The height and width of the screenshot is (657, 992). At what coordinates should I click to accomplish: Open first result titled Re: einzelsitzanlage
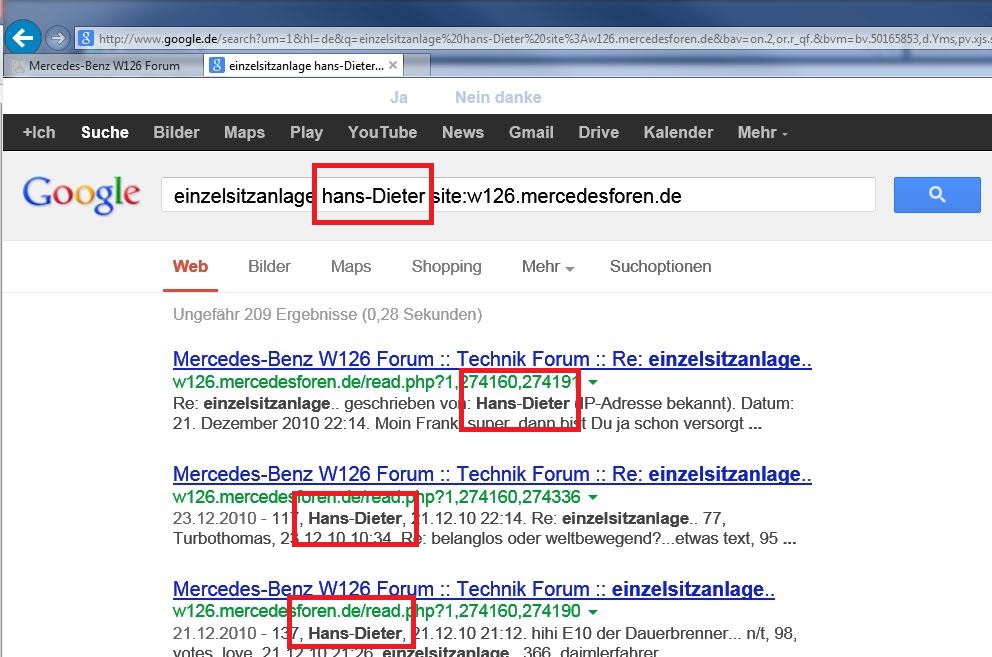pyautogui.click(x=492, y=359)
